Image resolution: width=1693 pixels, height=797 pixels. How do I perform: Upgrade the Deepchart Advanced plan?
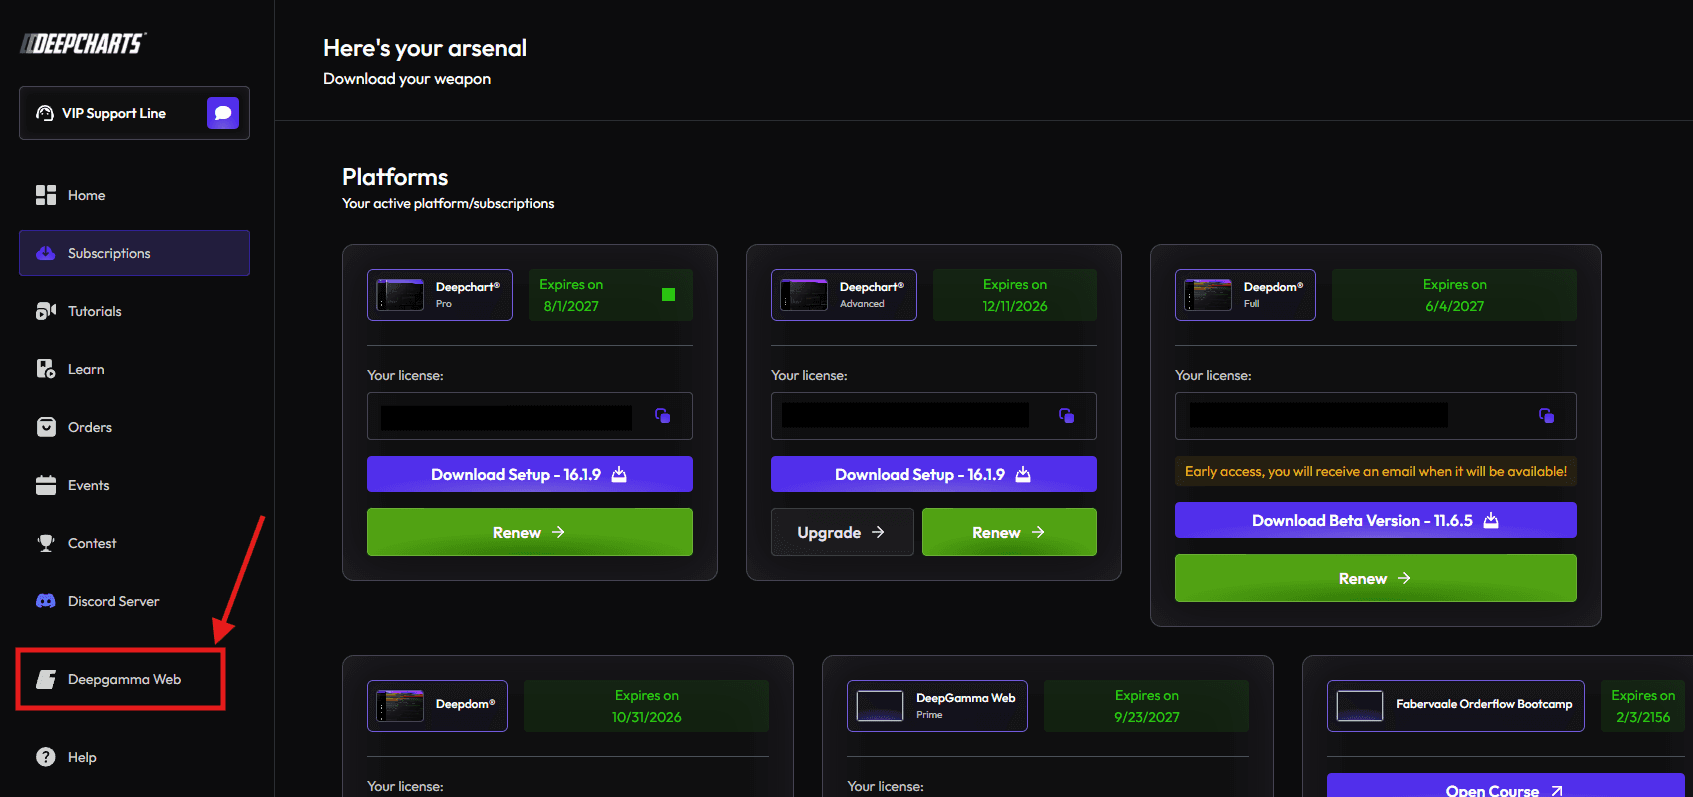[x=842, y=532]
